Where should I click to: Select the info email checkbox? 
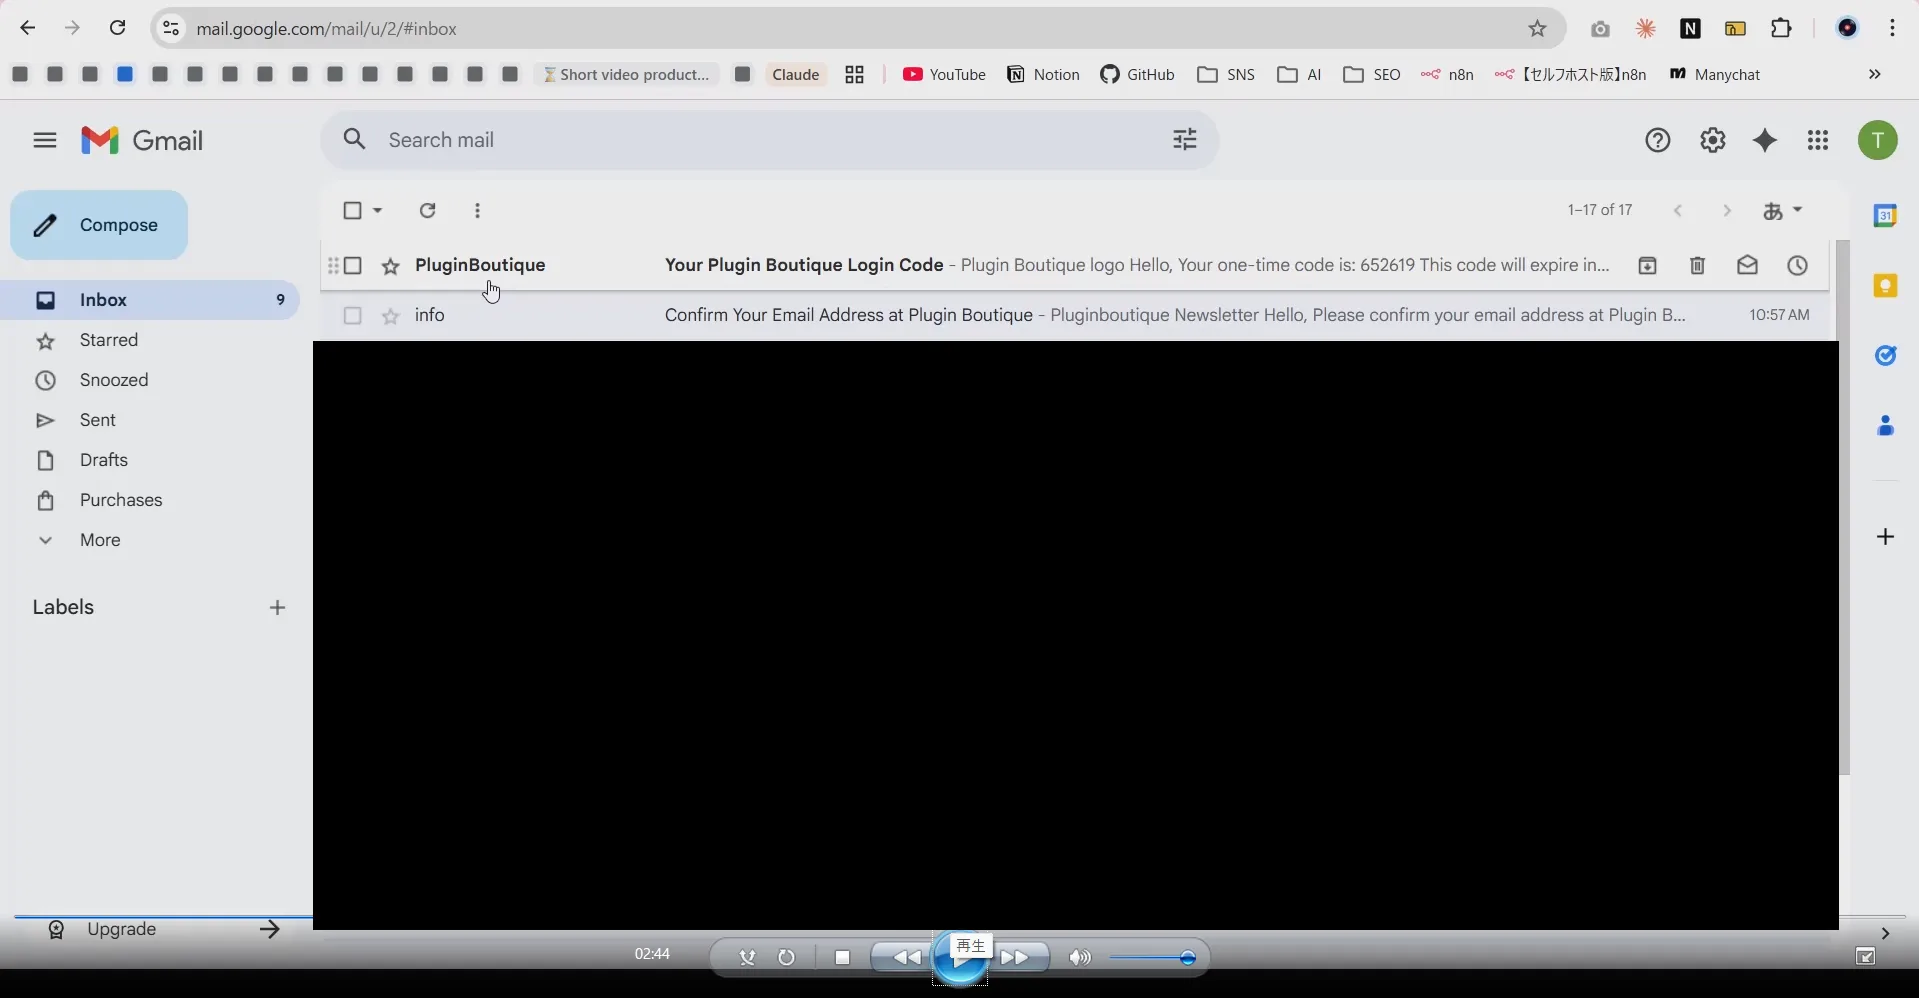click(x=353, y=316)
